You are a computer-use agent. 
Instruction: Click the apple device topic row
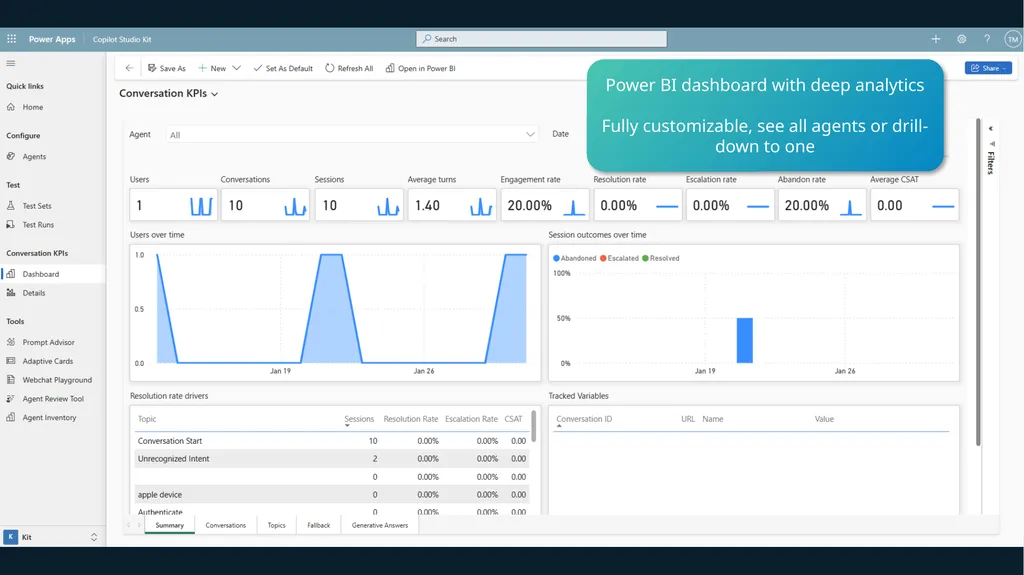332,495
